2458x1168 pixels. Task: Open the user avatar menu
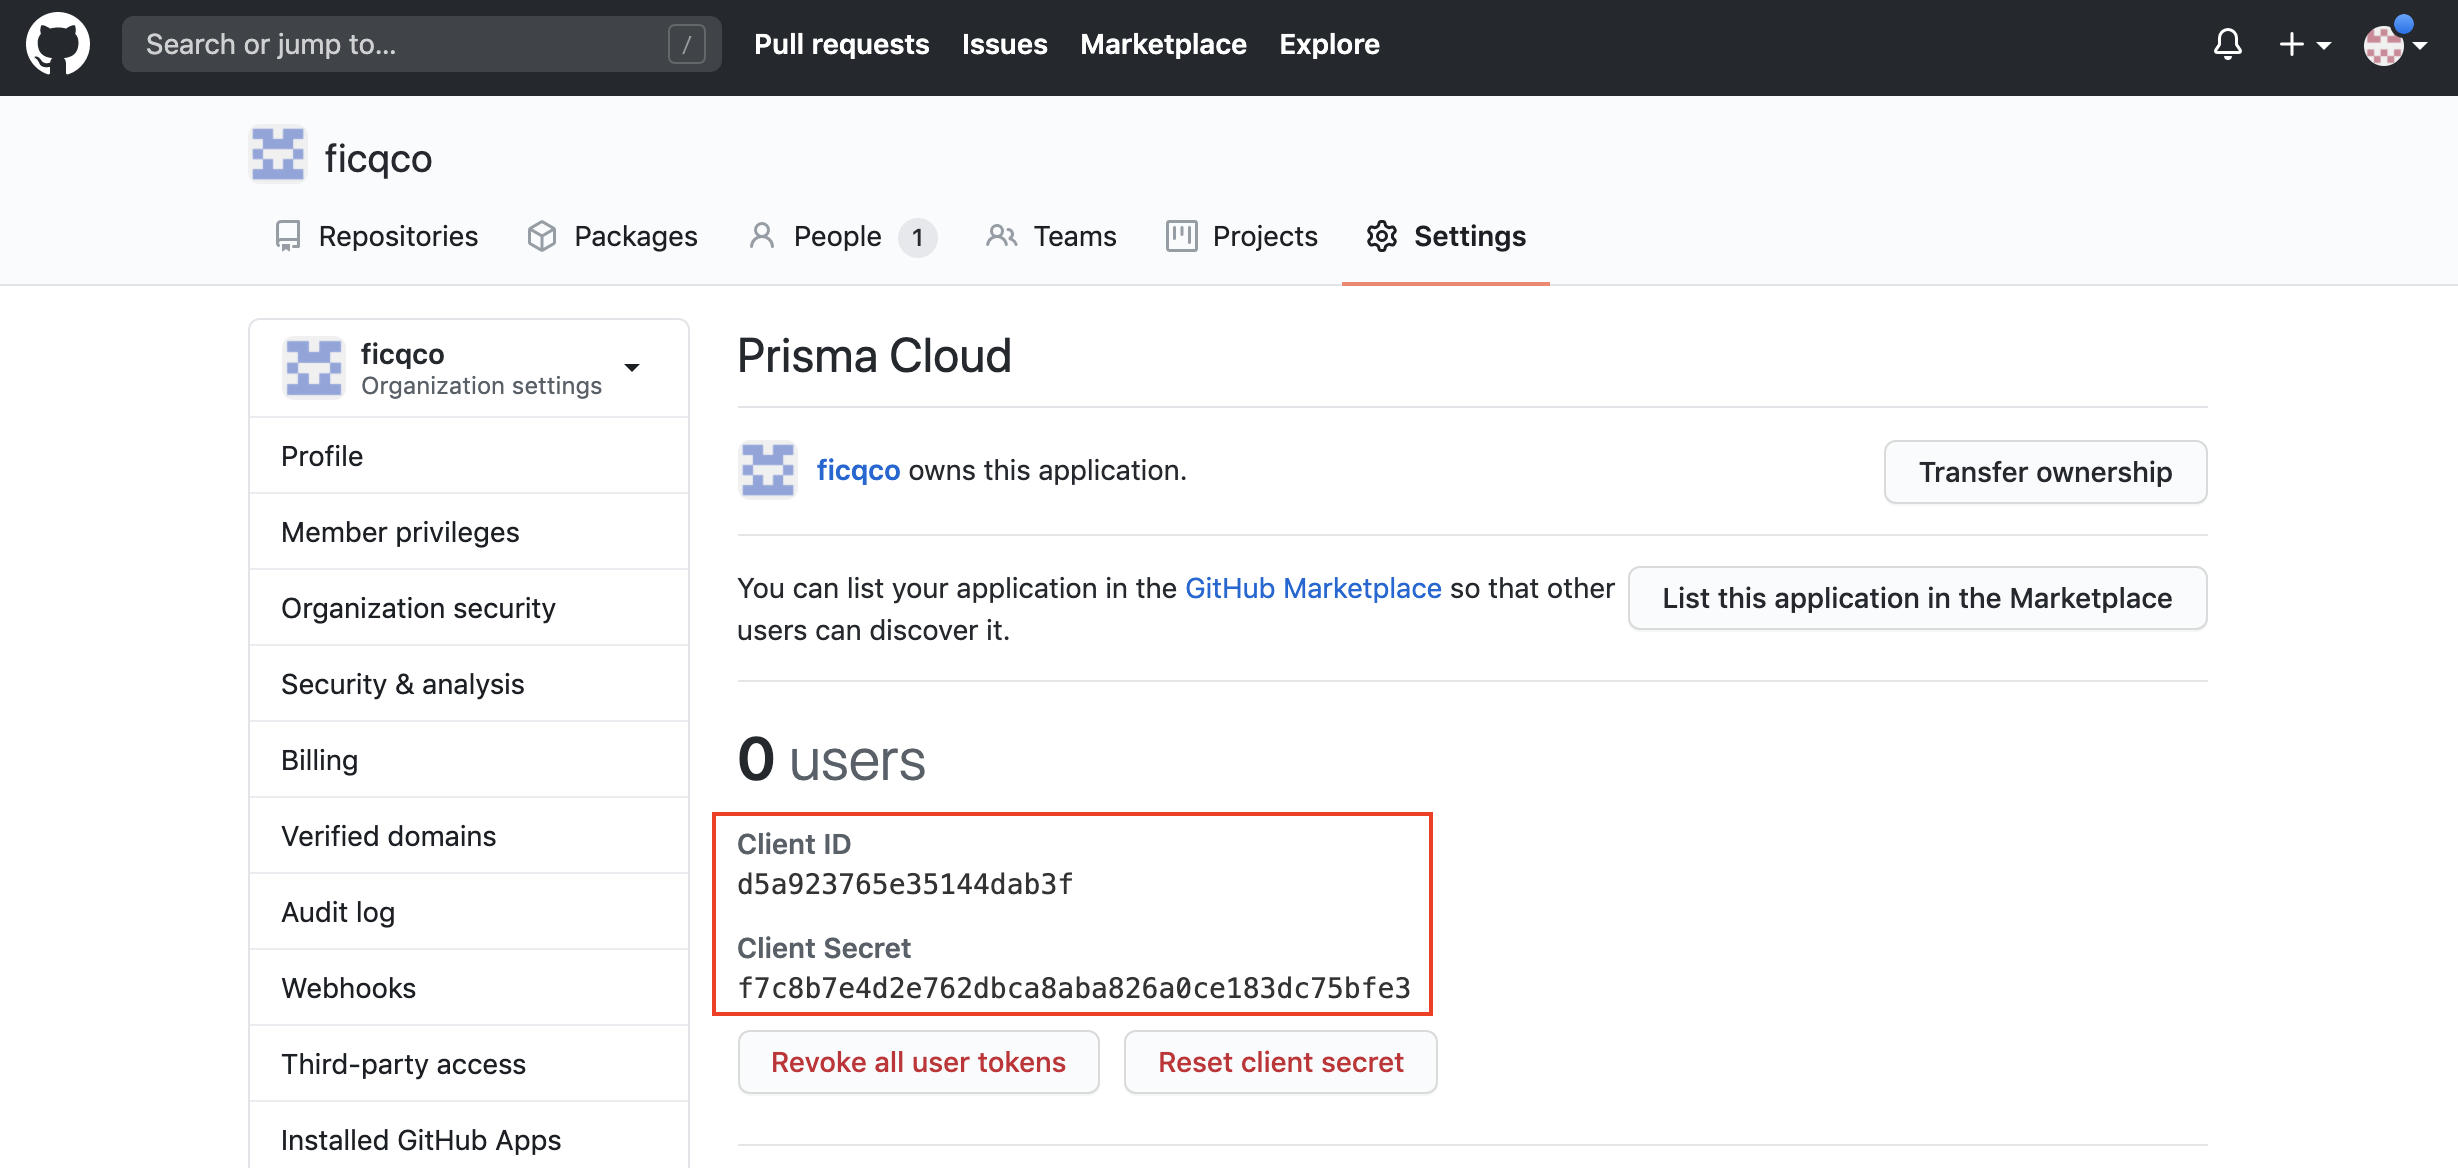tap(2394, 44)
